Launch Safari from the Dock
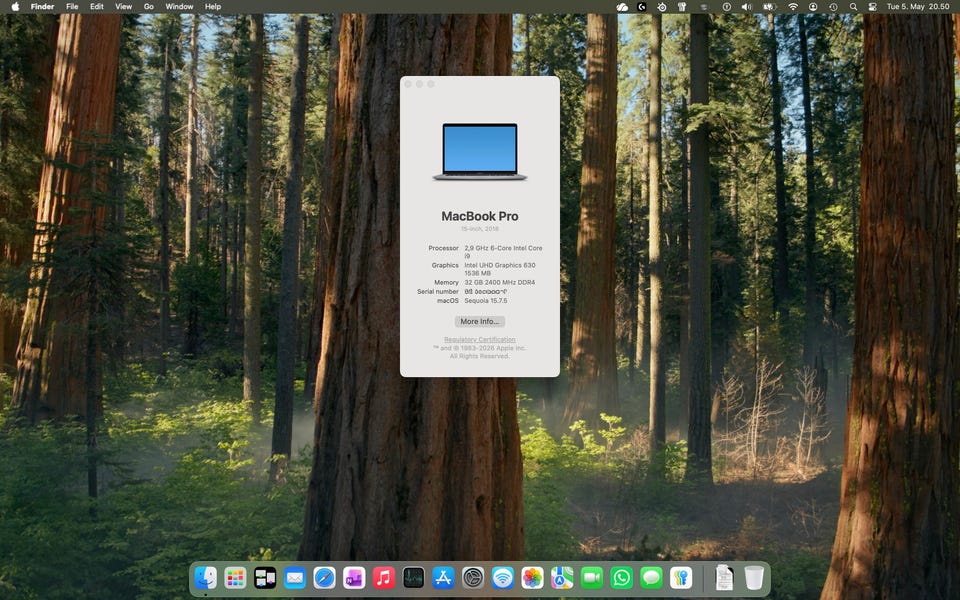960x600 pixels. 324,577
